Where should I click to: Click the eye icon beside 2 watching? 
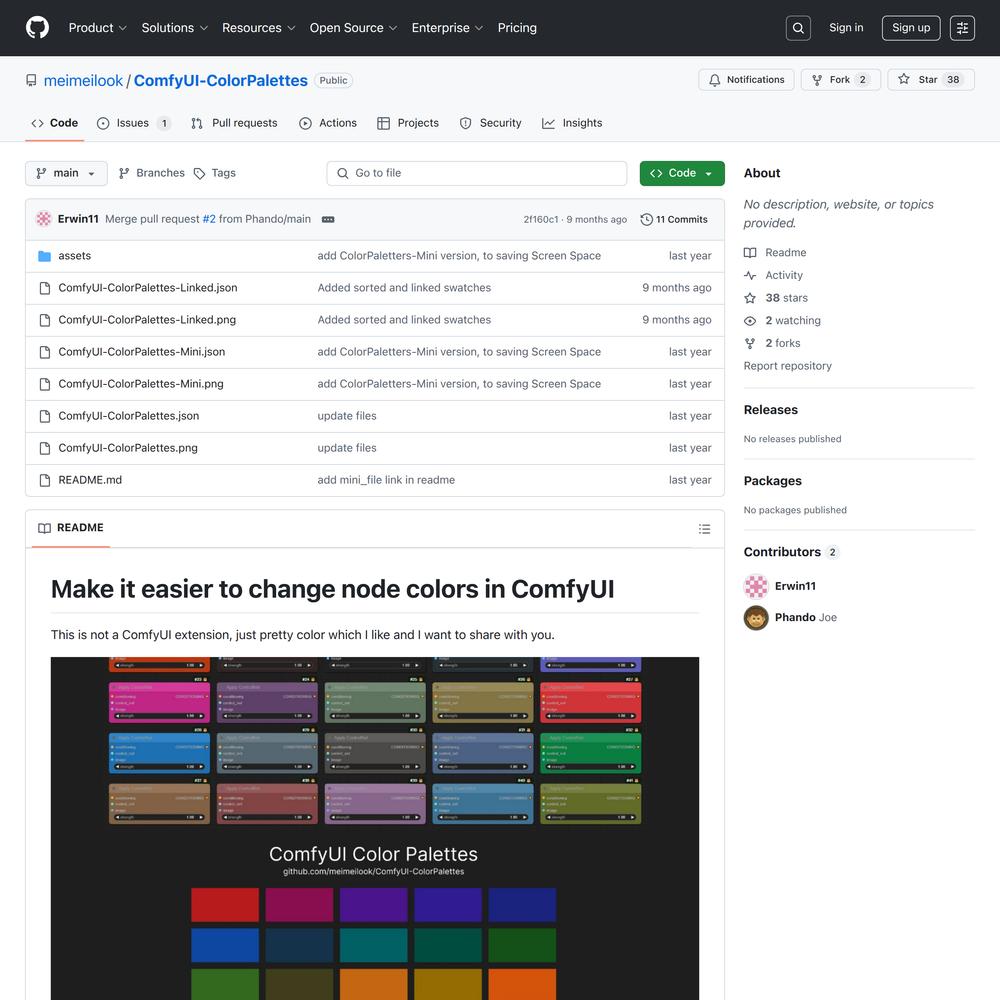[x=750, y=321]
